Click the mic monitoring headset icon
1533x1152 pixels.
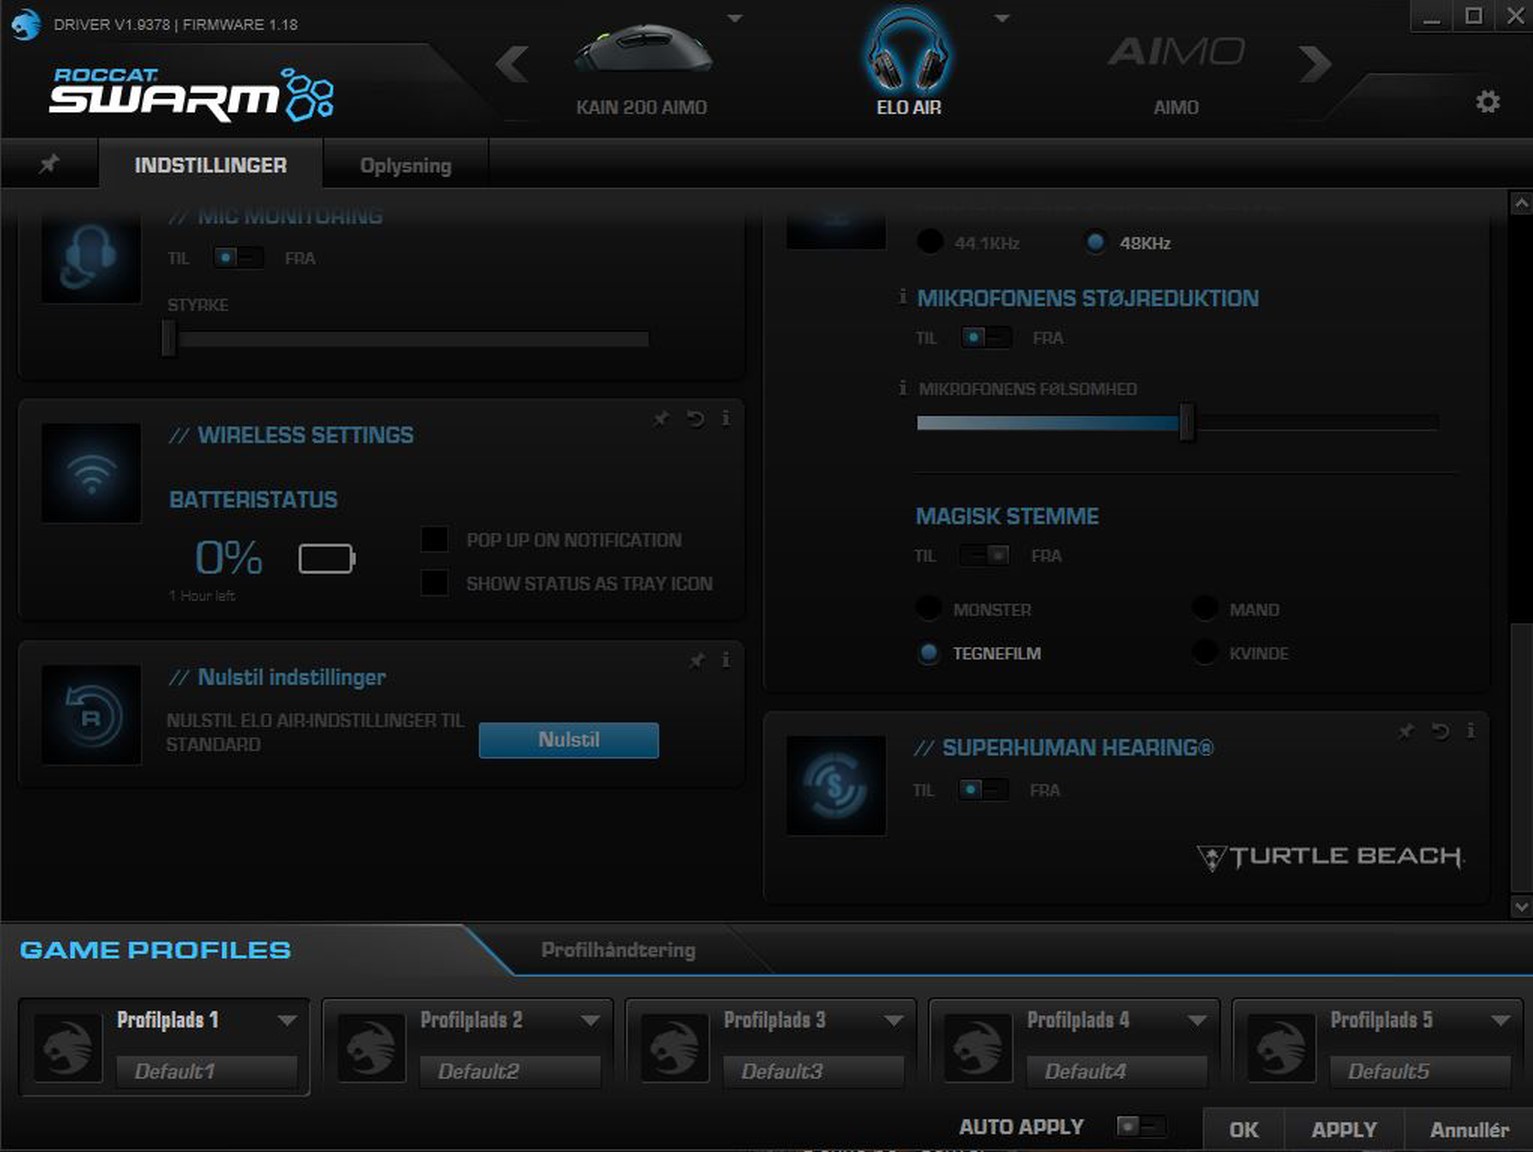tap(91, 256)
